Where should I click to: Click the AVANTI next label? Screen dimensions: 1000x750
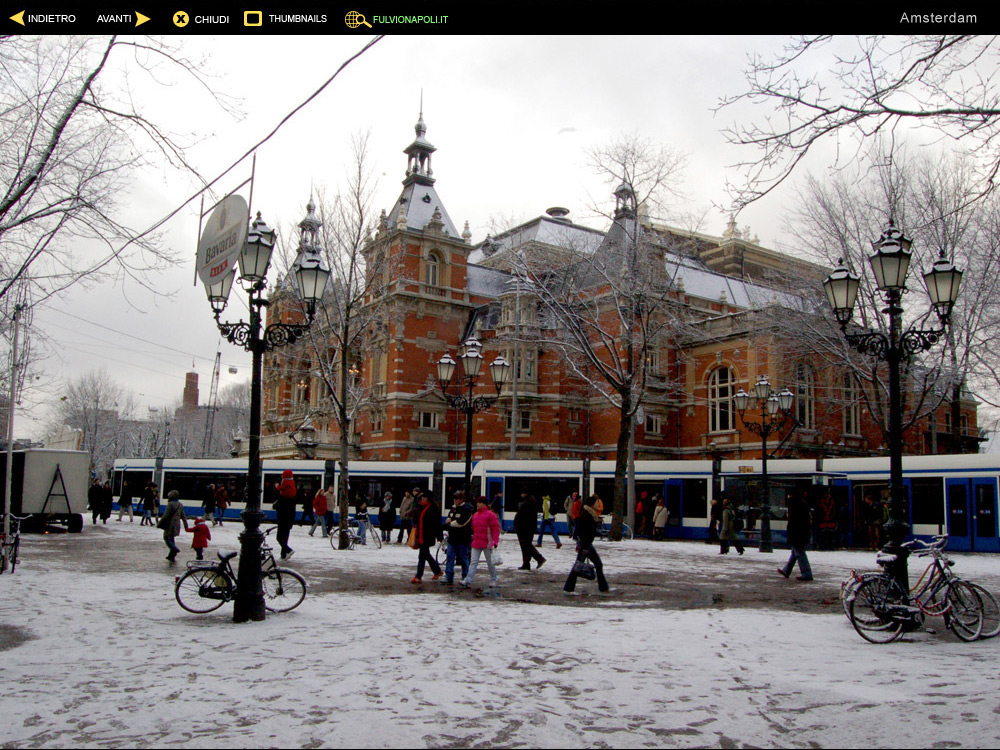[x=114, y=18]
